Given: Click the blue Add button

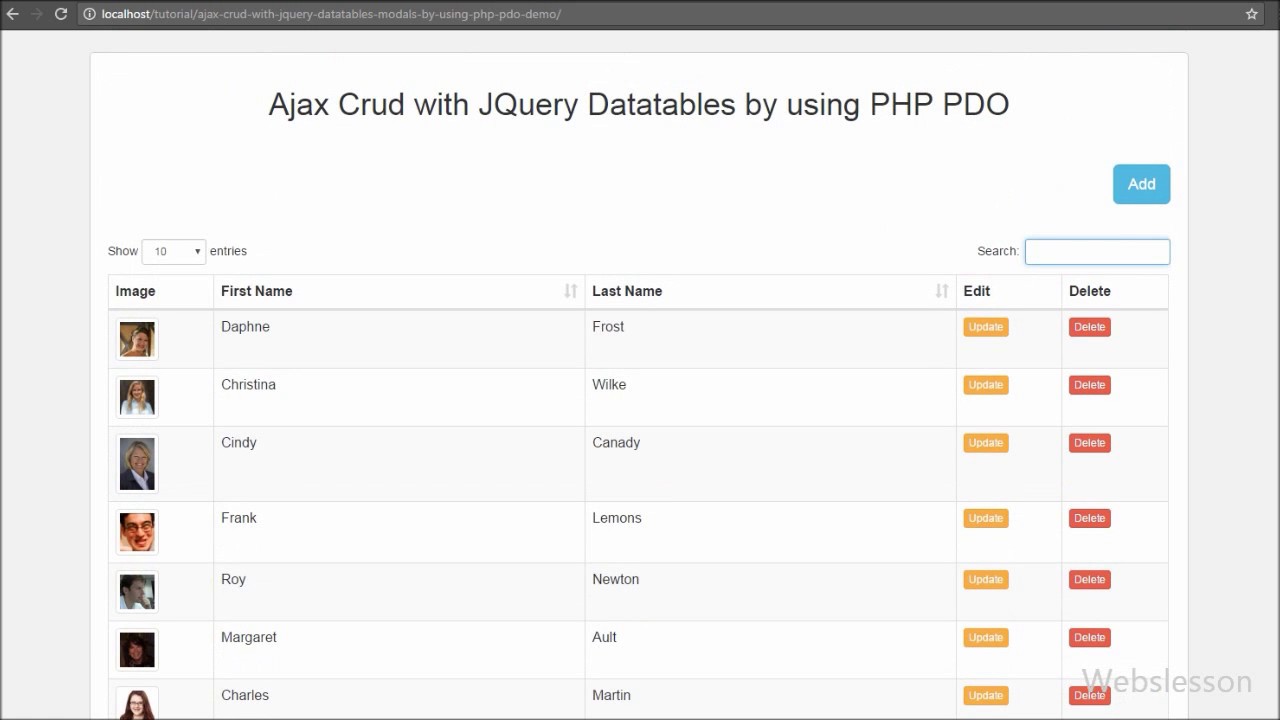Looking at the screenshot, I should pos(1141,184).
